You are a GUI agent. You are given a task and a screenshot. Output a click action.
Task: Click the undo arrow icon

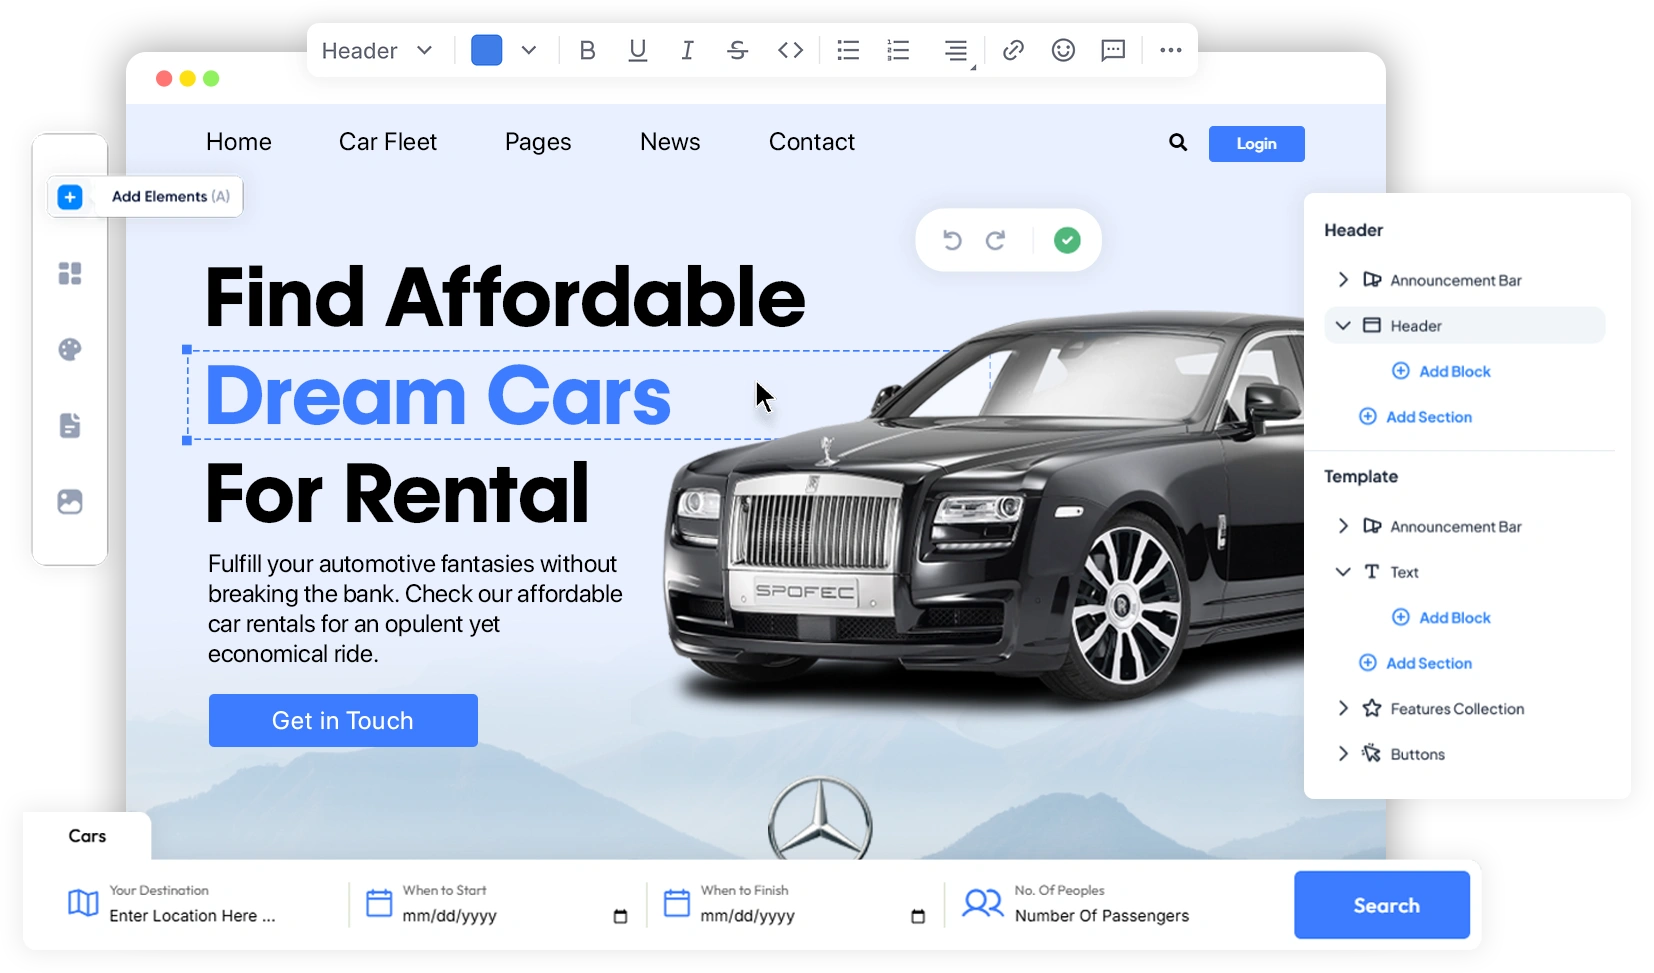pos(953,240)
